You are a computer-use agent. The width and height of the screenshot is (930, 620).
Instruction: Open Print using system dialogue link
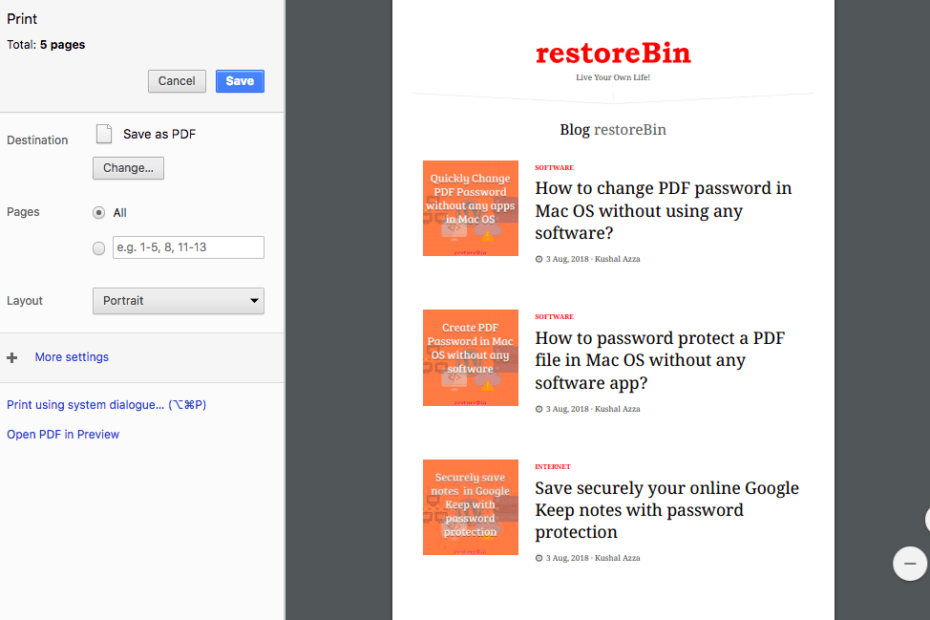(107, 405)
